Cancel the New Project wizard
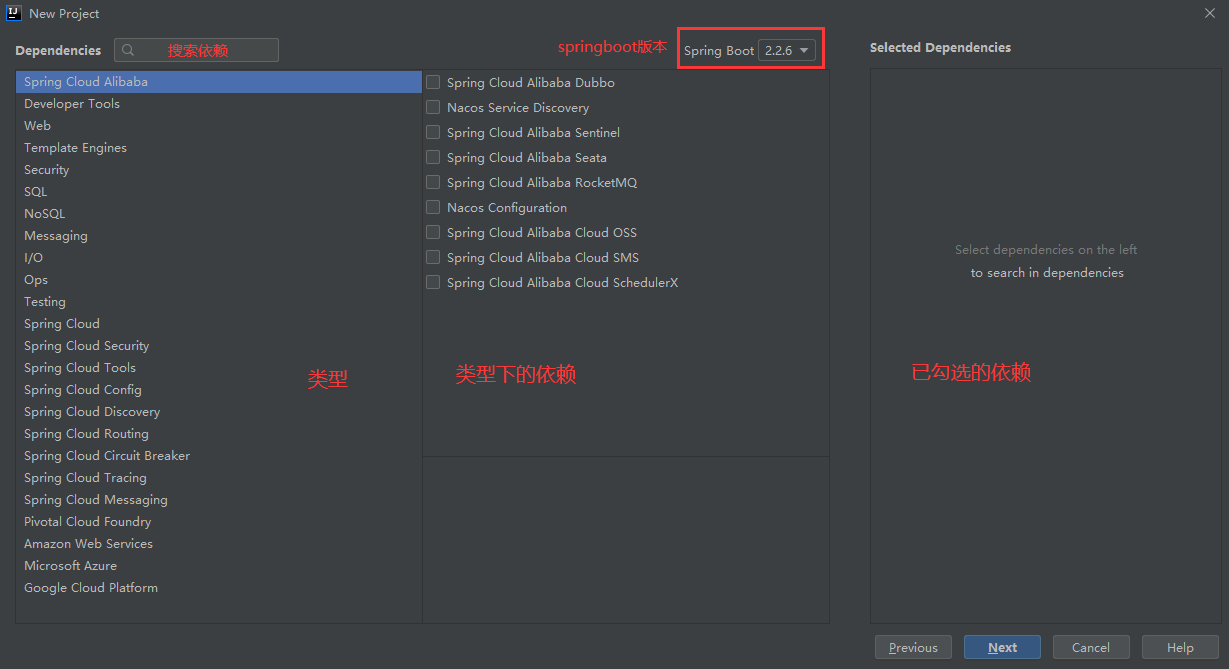Image resolution: width=1229 pixels, height=669 pixels. [x=1091, y=647]
